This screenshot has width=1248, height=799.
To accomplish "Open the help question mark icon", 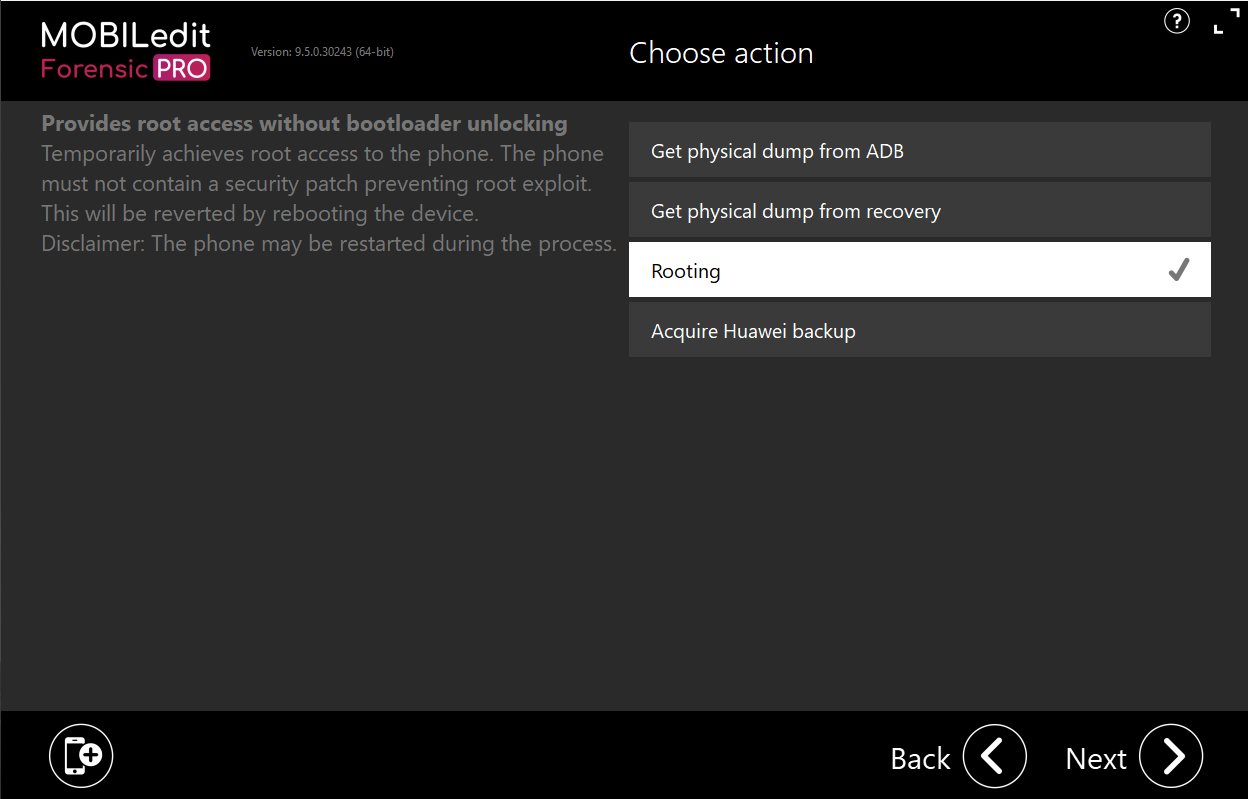I will 1177,21.
